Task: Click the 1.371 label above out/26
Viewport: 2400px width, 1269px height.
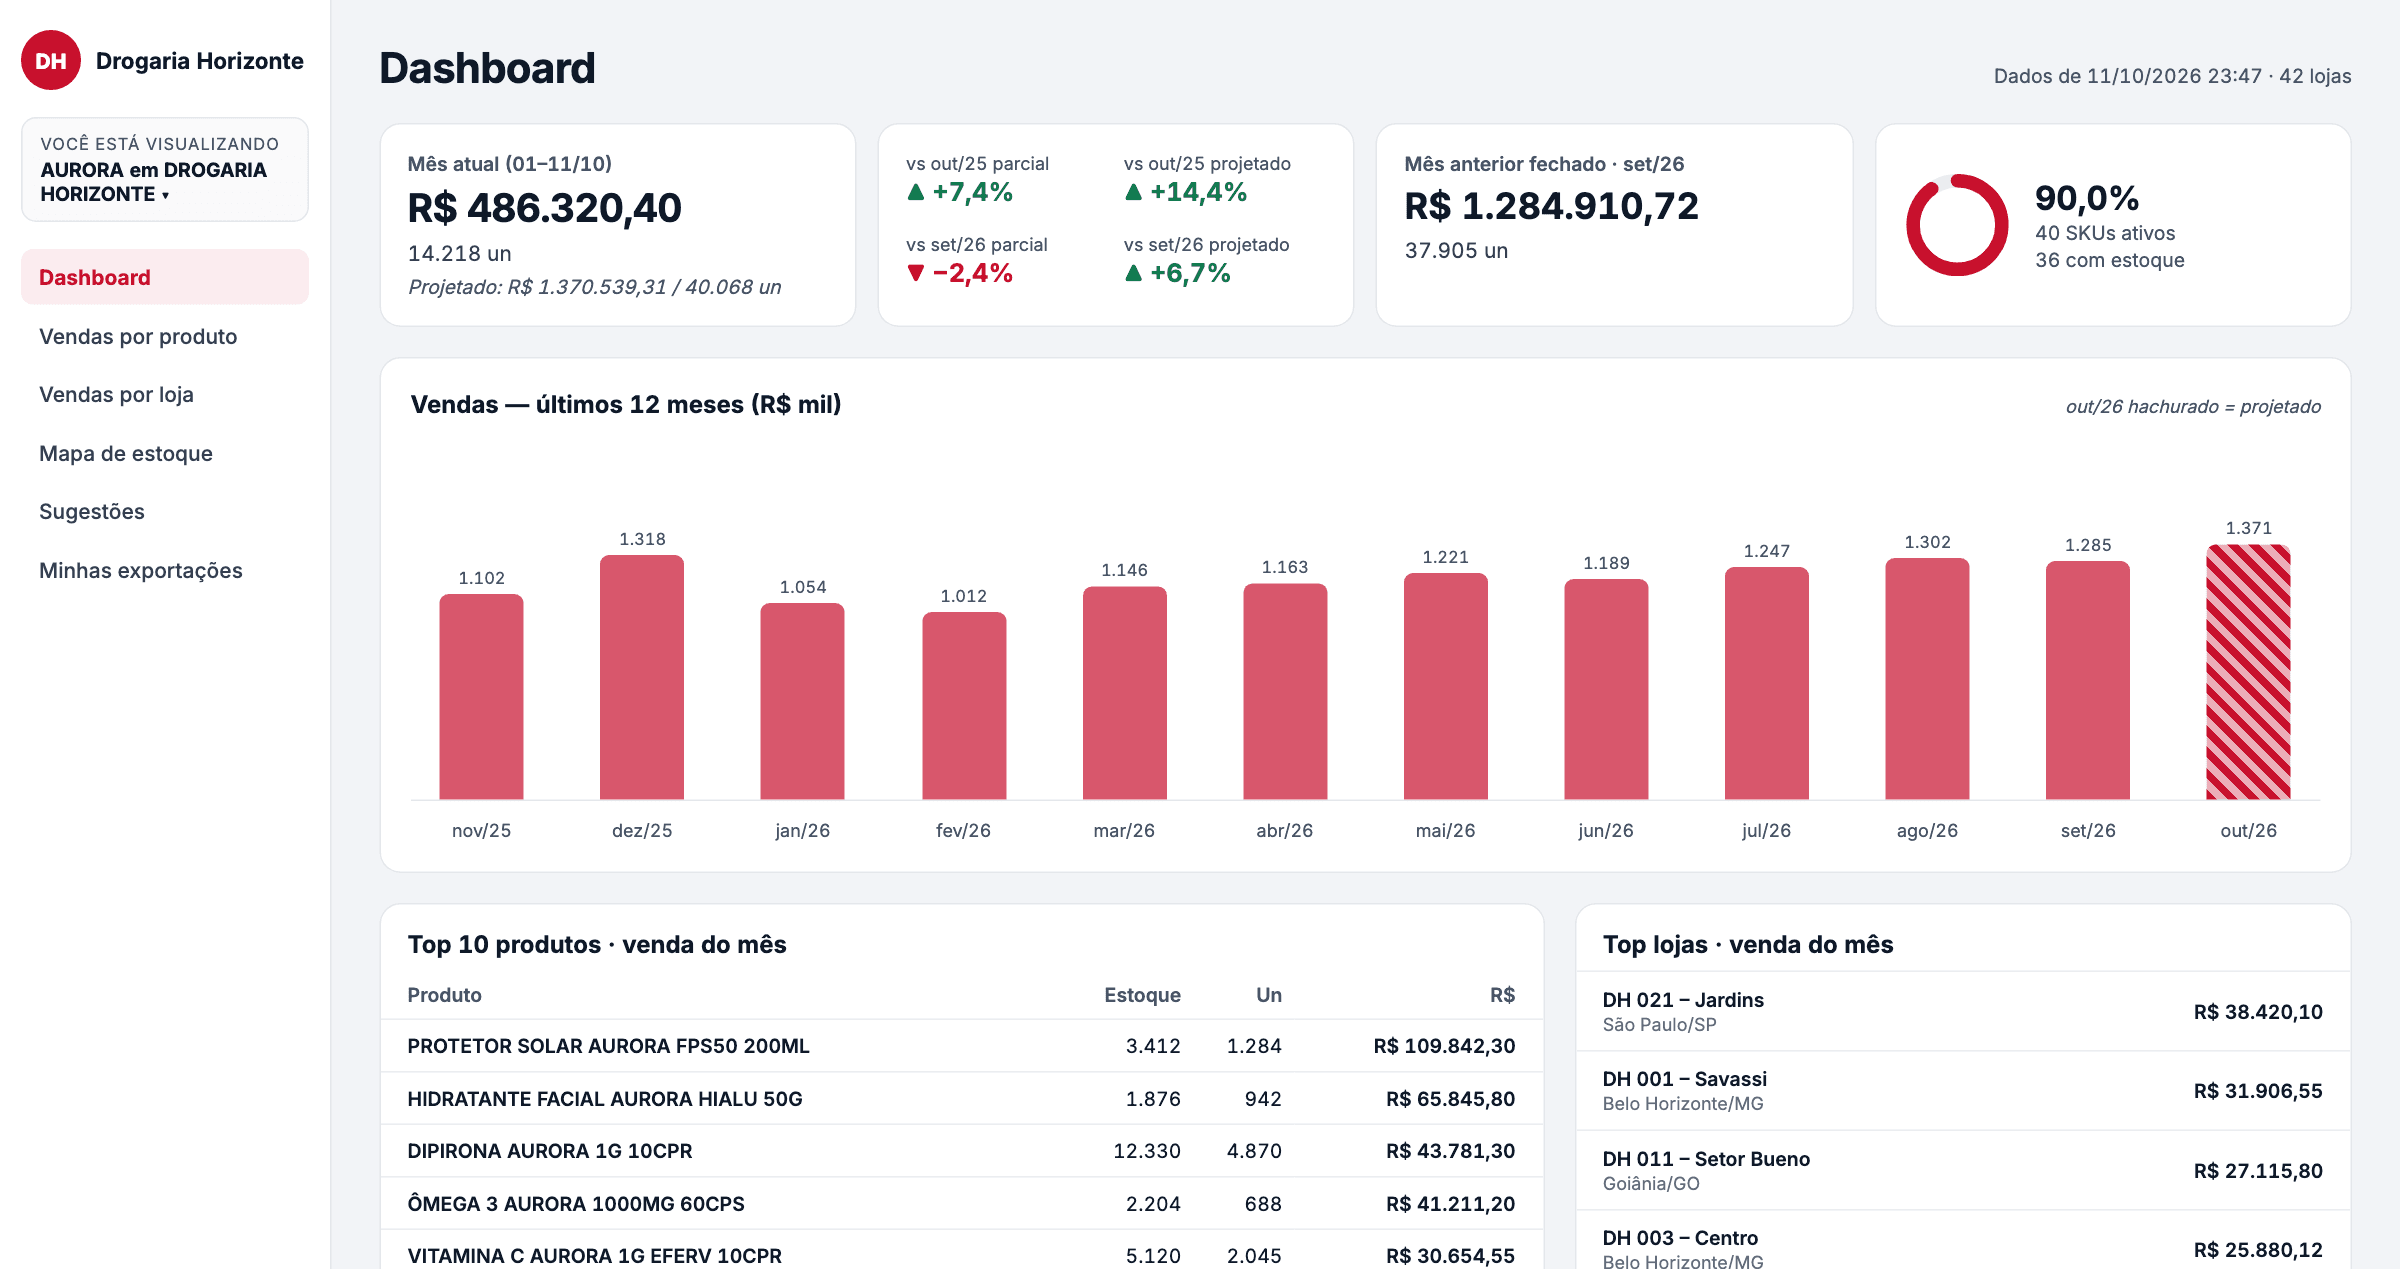Action: pos(2249,528)
